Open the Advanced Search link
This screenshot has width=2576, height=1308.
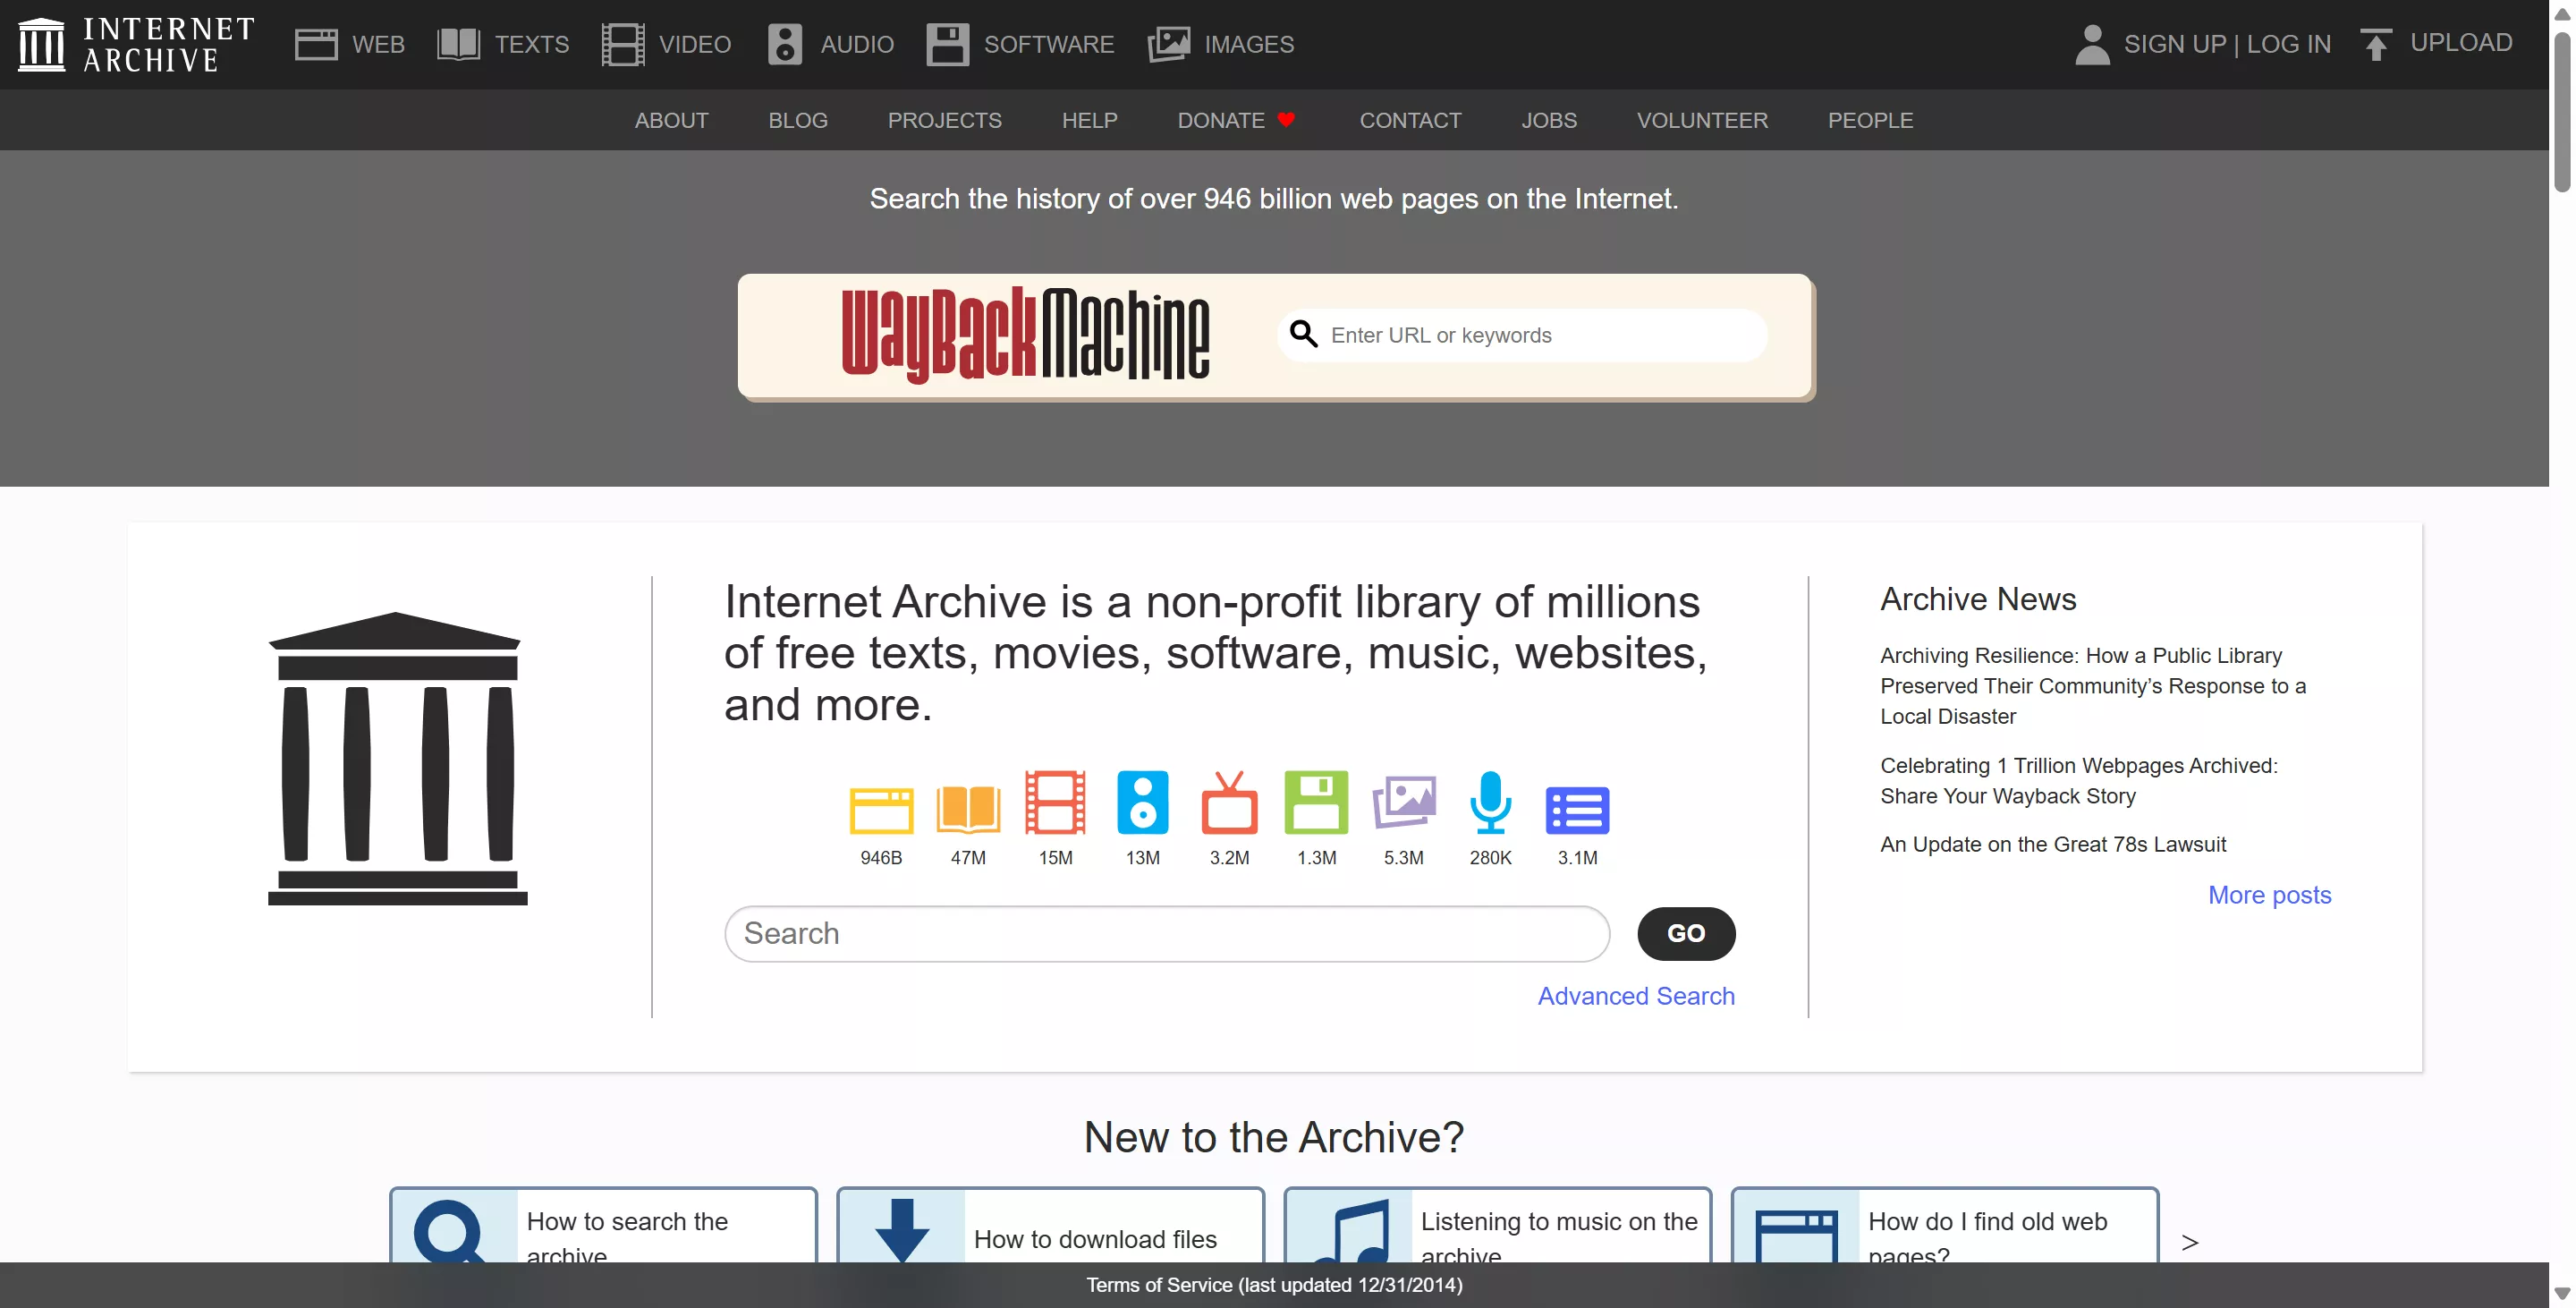click(1636, 995)
